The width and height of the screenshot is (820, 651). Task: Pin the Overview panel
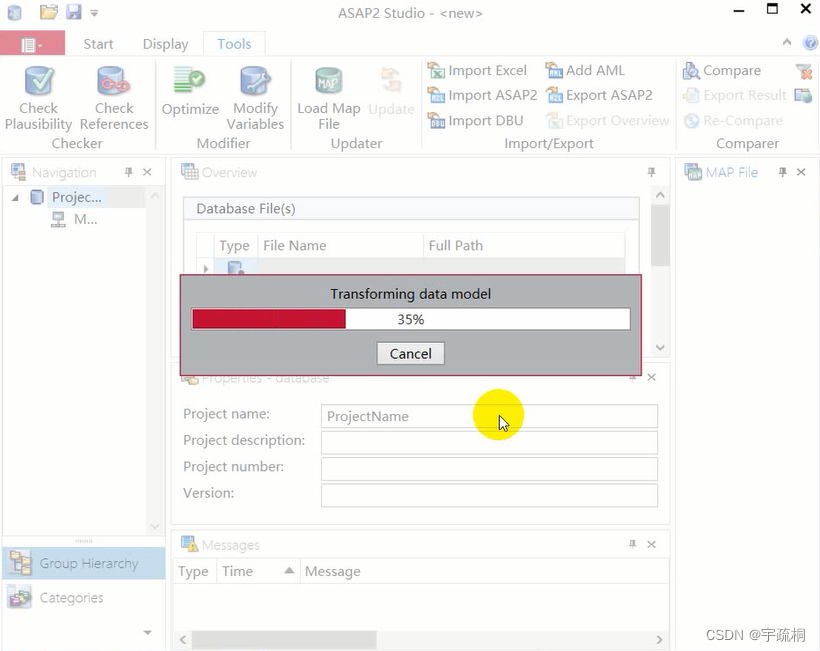pyautogui.click(x=652, y=172)
